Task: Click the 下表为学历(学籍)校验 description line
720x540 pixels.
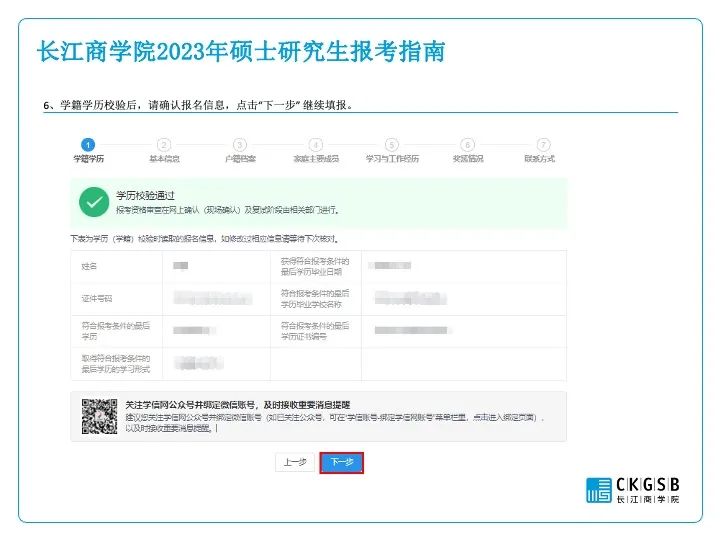Action: (x=205, y=239)
